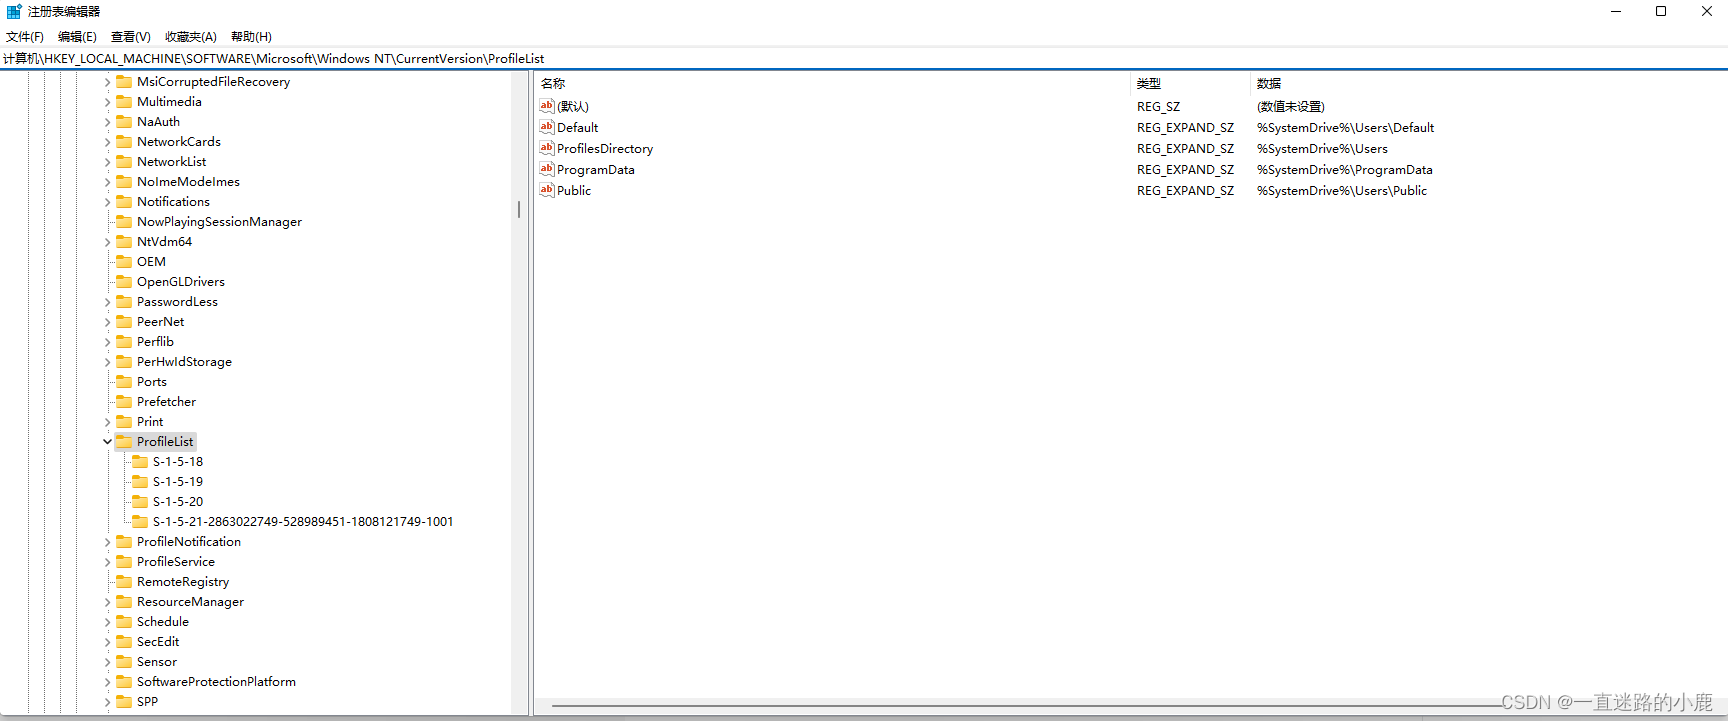Screen dimensions: 1728x721
Task: Open the 编辑(E) menu
Action: tap(77, 36)
